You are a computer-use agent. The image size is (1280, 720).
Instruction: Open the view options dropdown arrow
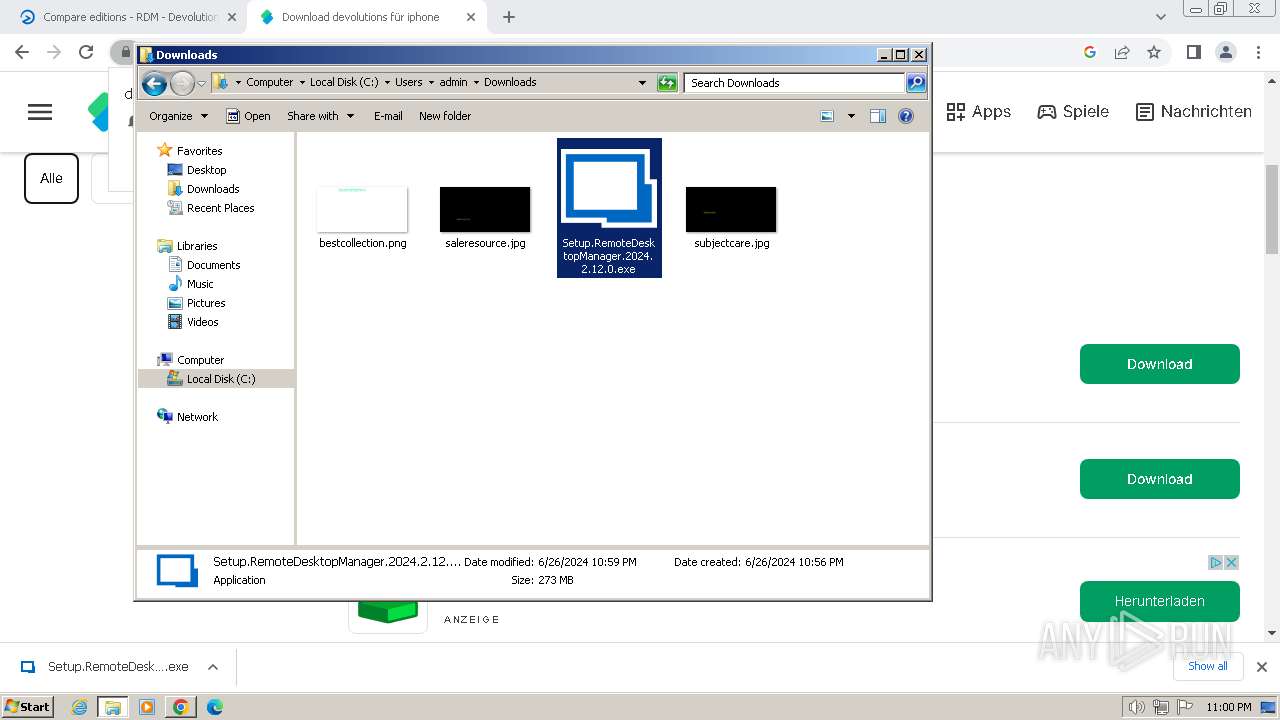click(x=851, y=116)
